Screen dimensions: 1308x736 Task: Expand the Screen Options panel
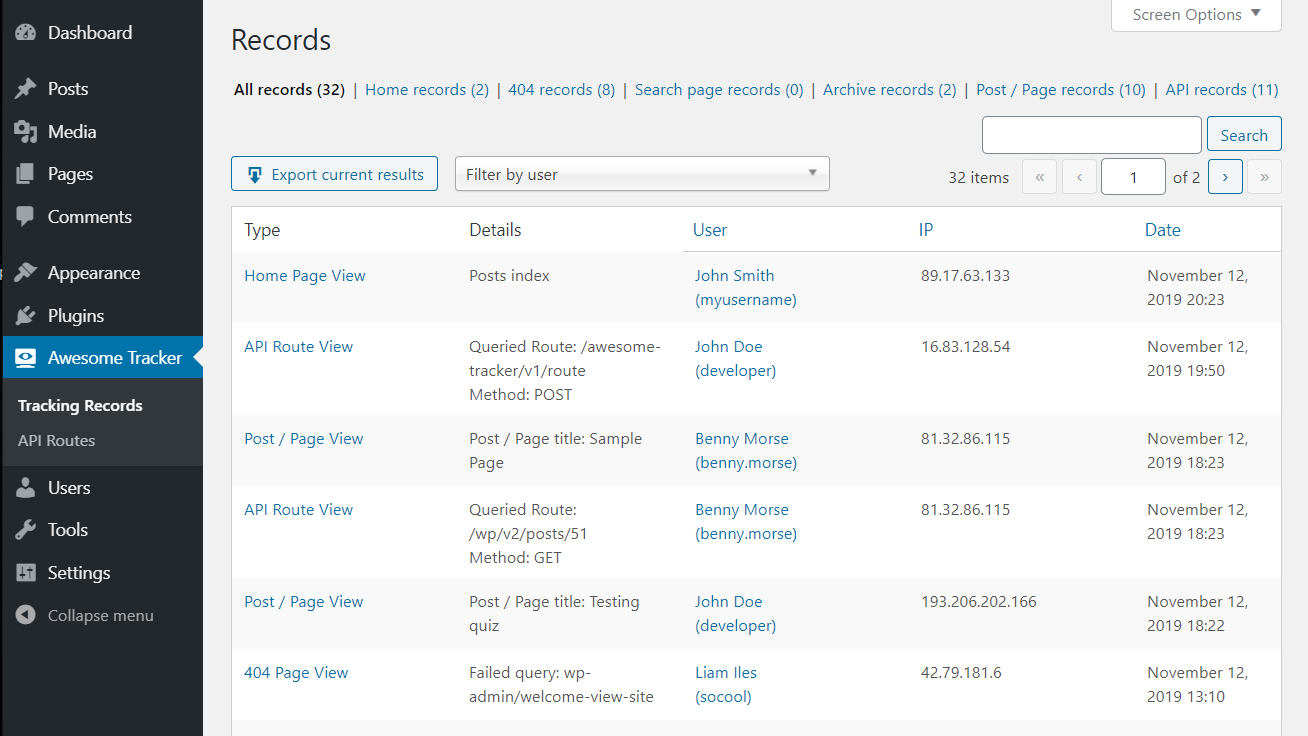pos(1196,15)
